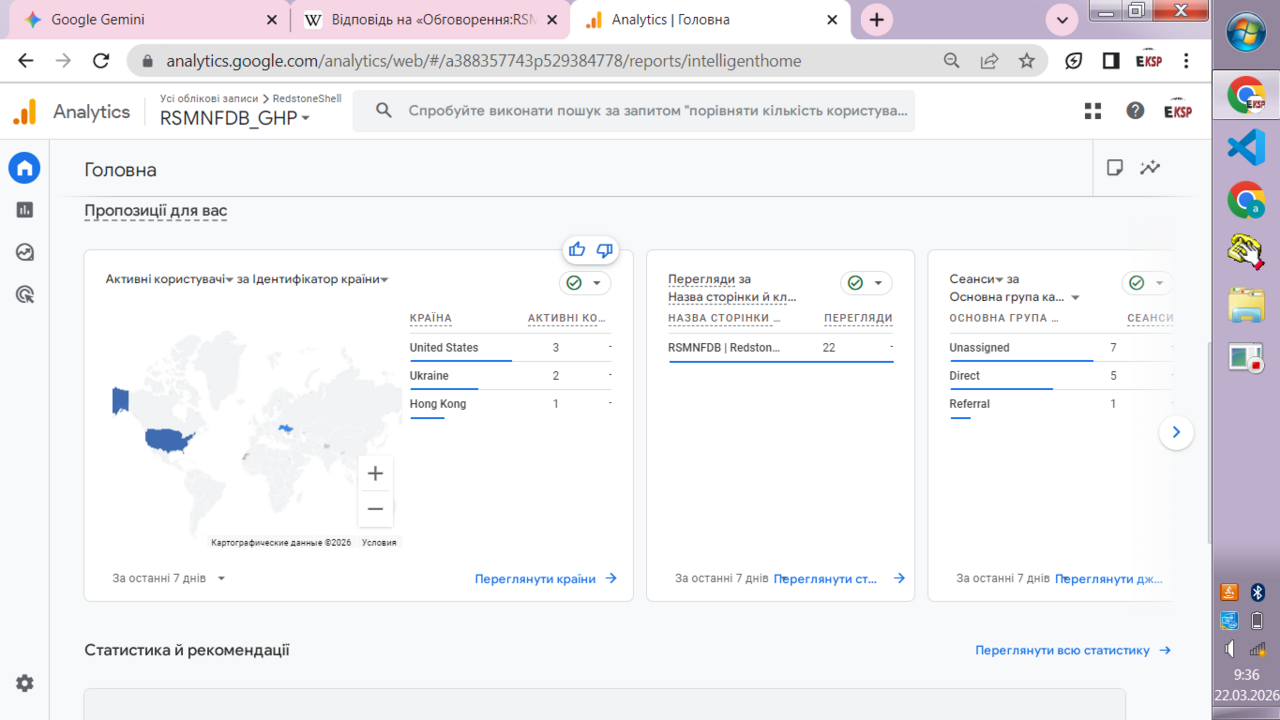Open a new tab with plus button

click(877, 20)
